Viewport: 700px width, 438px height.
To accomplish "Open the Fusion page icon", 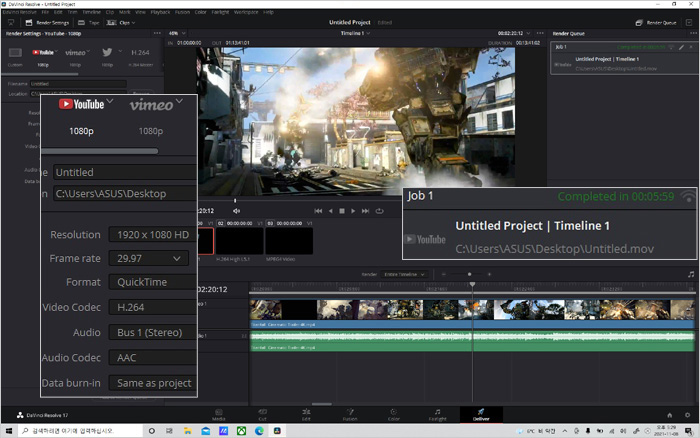I will tap(350, 411).
